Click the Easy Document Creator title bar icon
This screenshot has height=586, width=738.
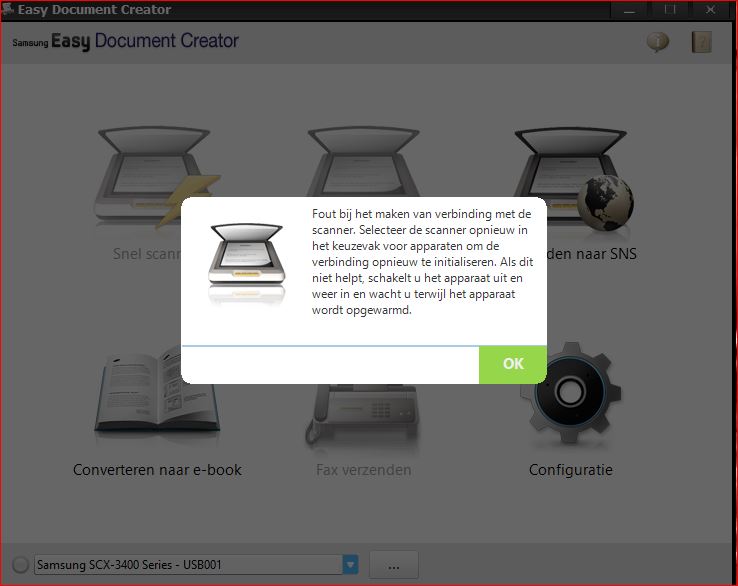[x=8, y=9]
